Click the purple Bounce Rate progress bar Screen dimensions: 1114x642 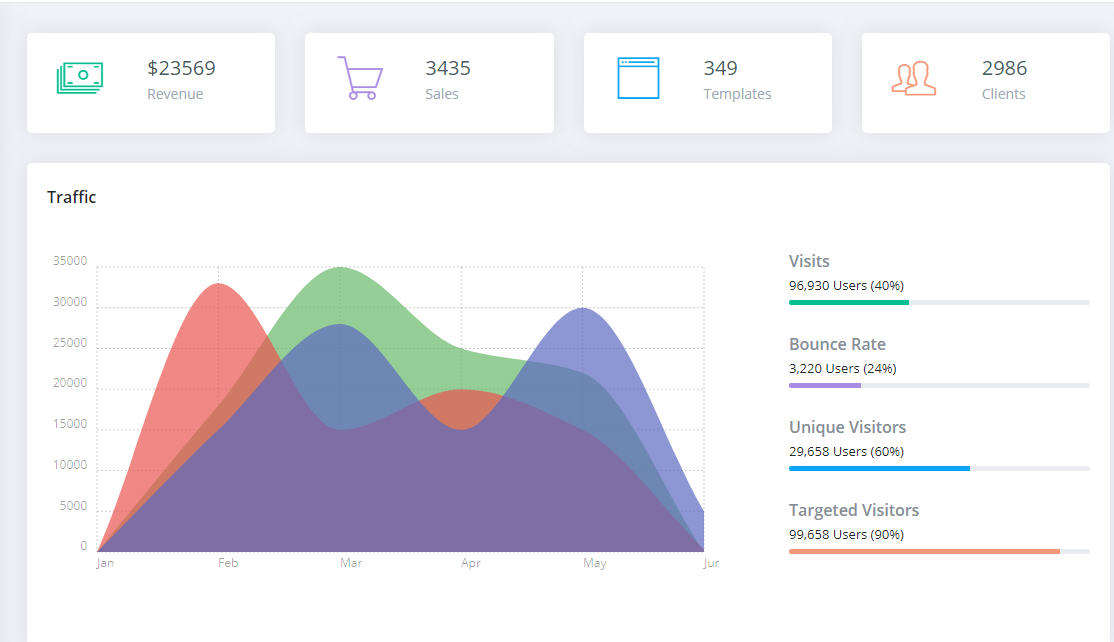[824, 384]
